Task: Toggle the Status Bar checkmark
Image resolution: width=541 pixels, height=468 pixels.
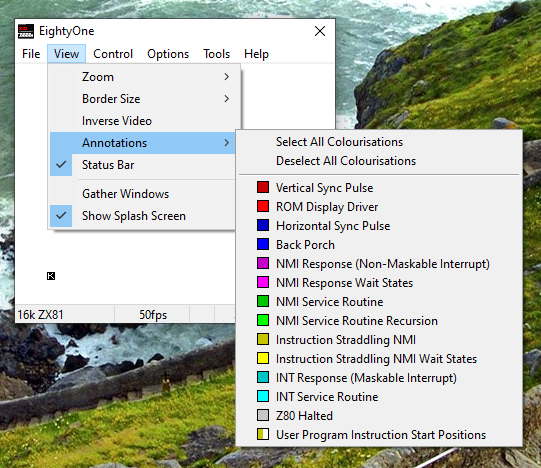Action: (142, 165)
